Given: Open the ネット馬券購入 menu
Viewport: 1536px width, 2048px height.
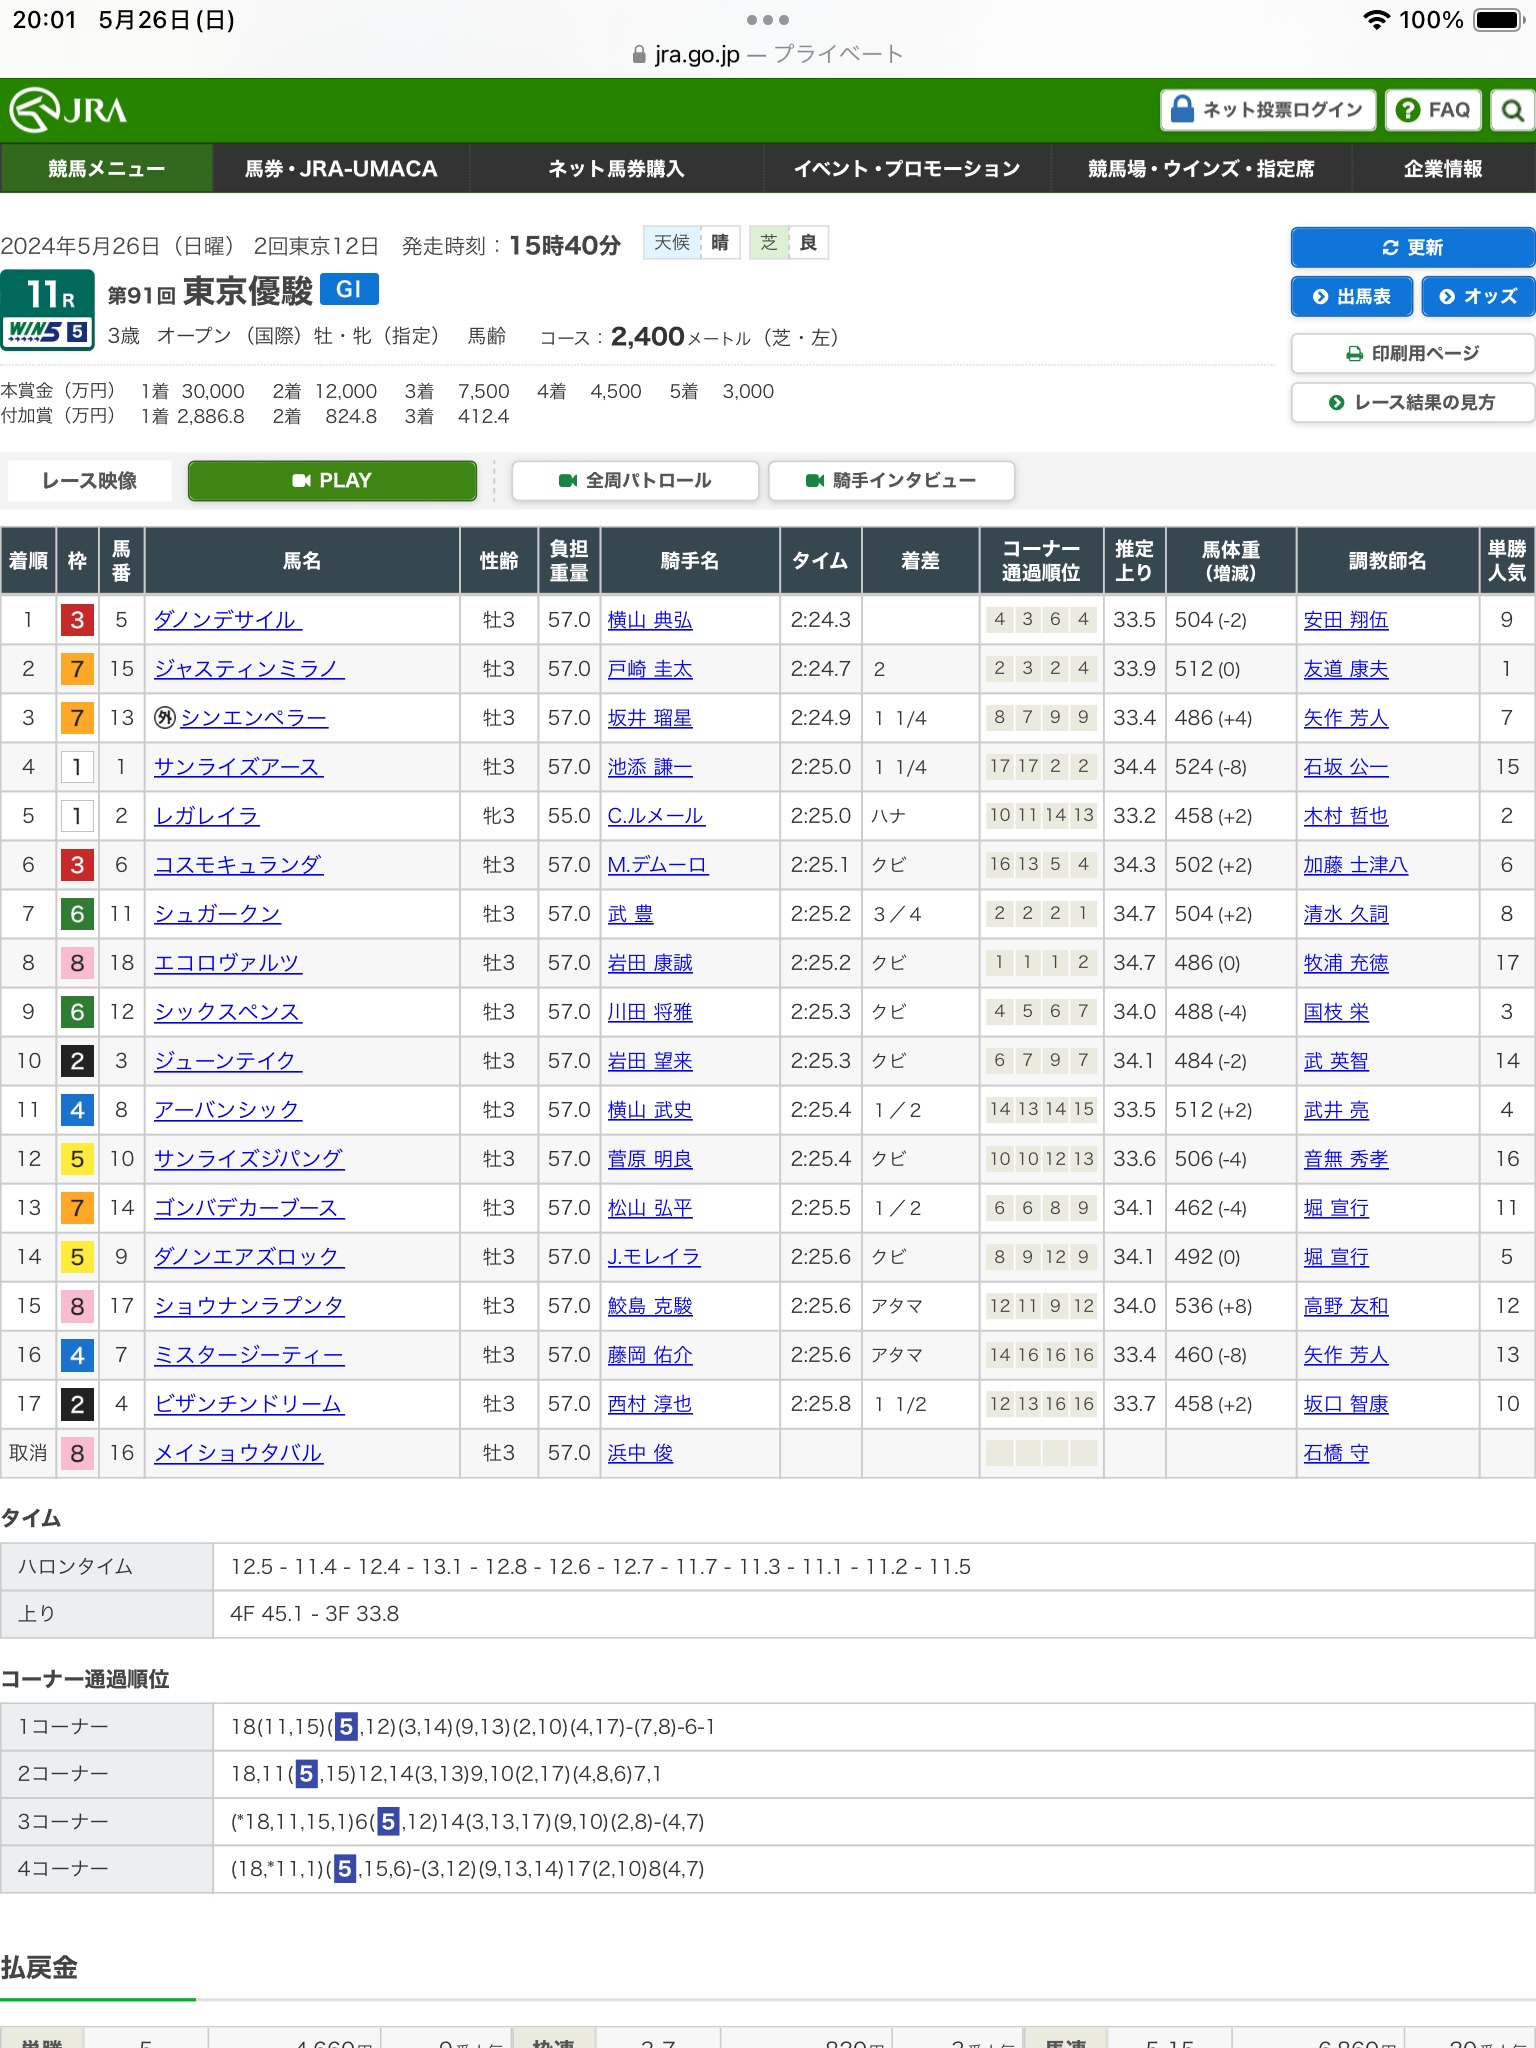Looking at the screenshot, I should [616, 168].
